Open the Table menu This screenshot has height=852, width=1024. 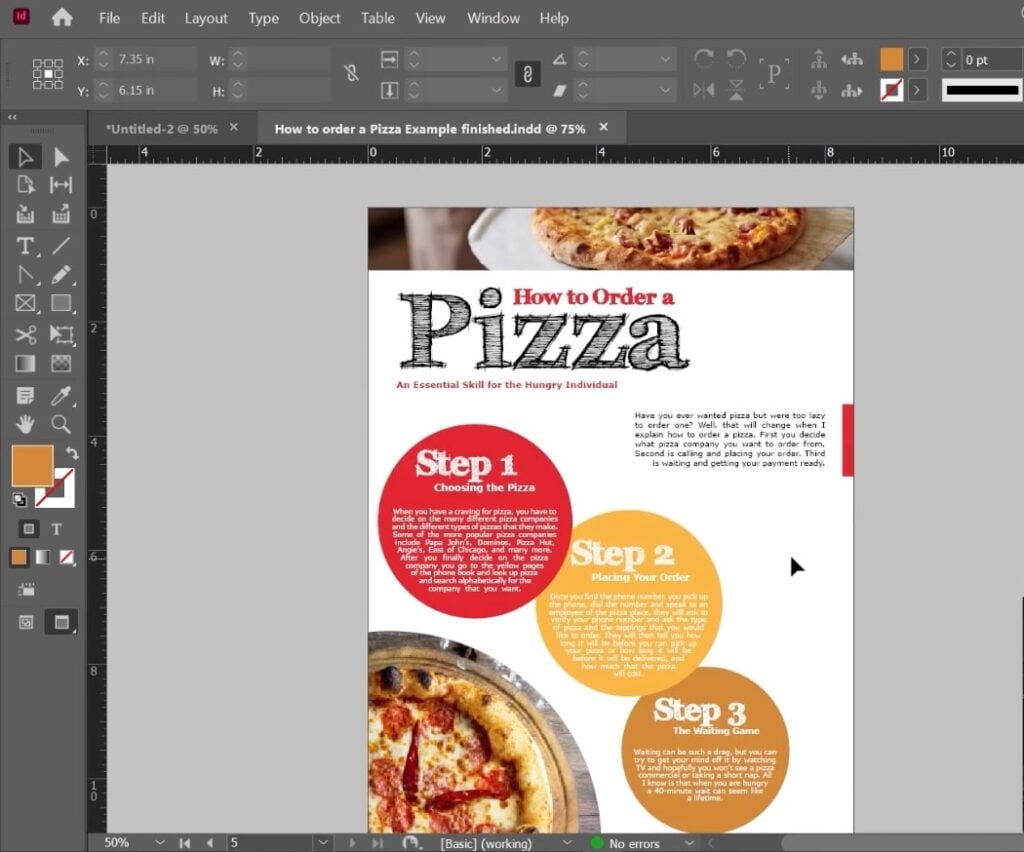(377, 18)
